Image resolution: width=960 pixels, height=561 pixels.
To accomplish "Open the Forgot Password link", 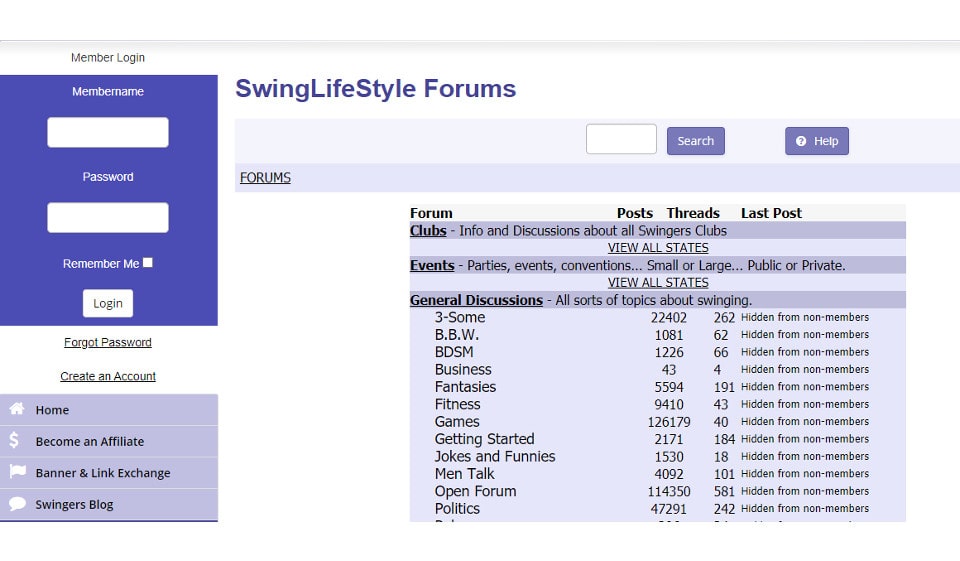I will click(x=108, y=342).
